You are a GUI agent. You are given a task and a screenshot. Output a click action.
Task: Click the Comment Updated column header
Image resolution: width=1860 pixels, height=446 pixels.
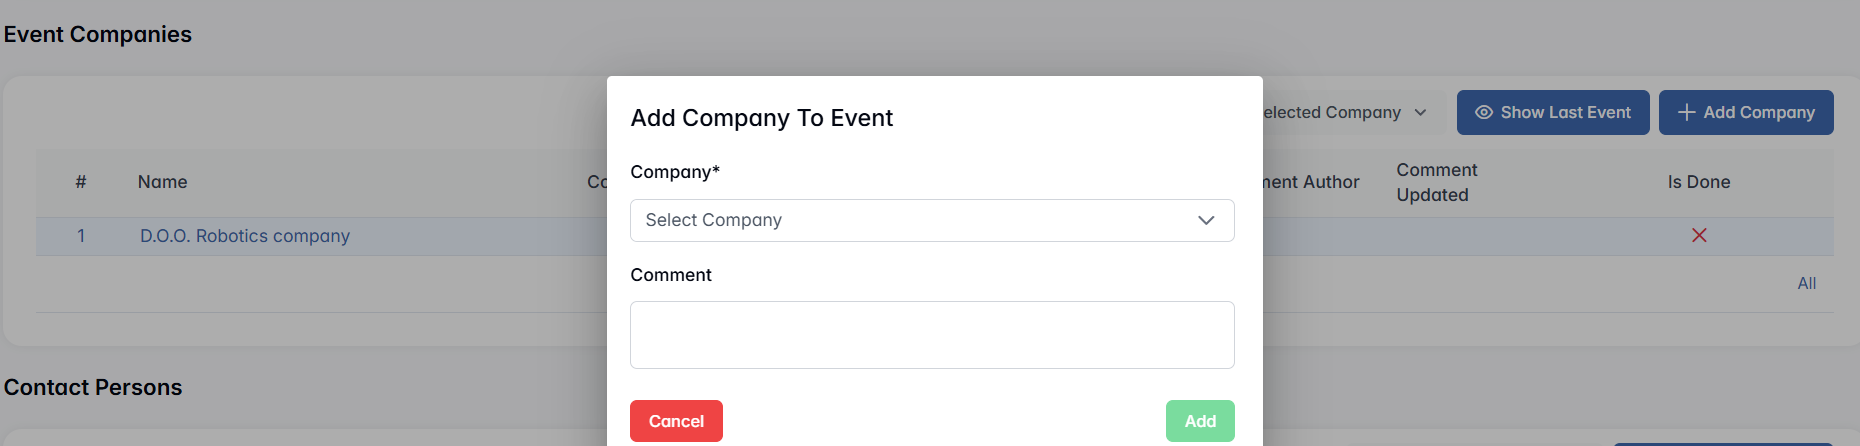pyautogui.click(x=1436, y=182)
